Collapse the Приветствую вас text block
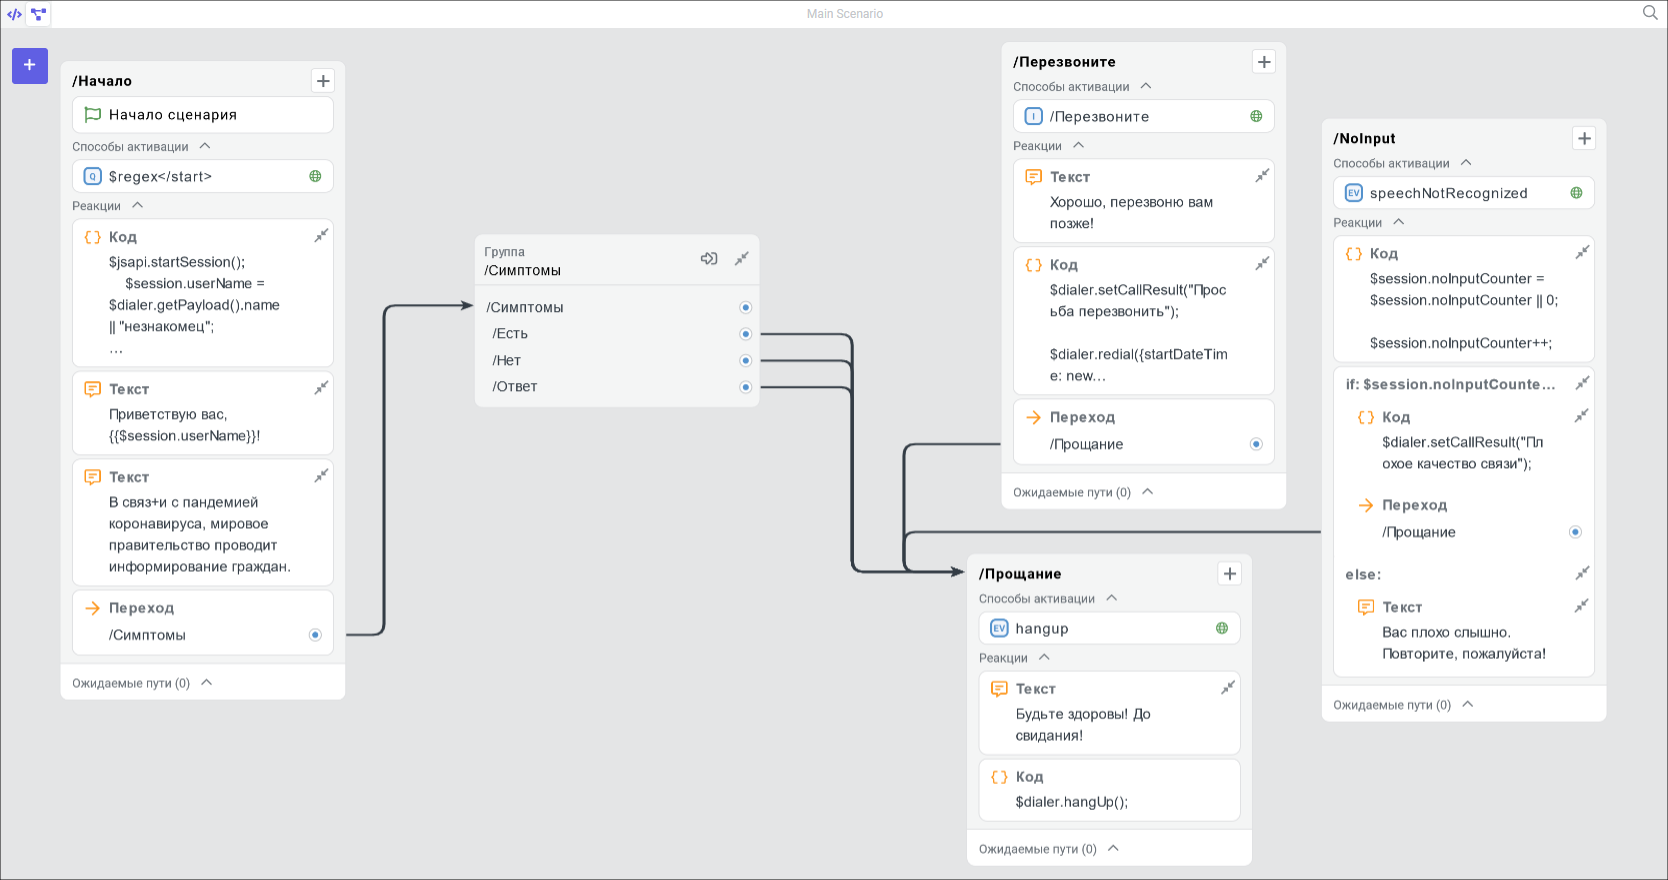This screenshot has height=880, width=1668. [x=321, y=388]
